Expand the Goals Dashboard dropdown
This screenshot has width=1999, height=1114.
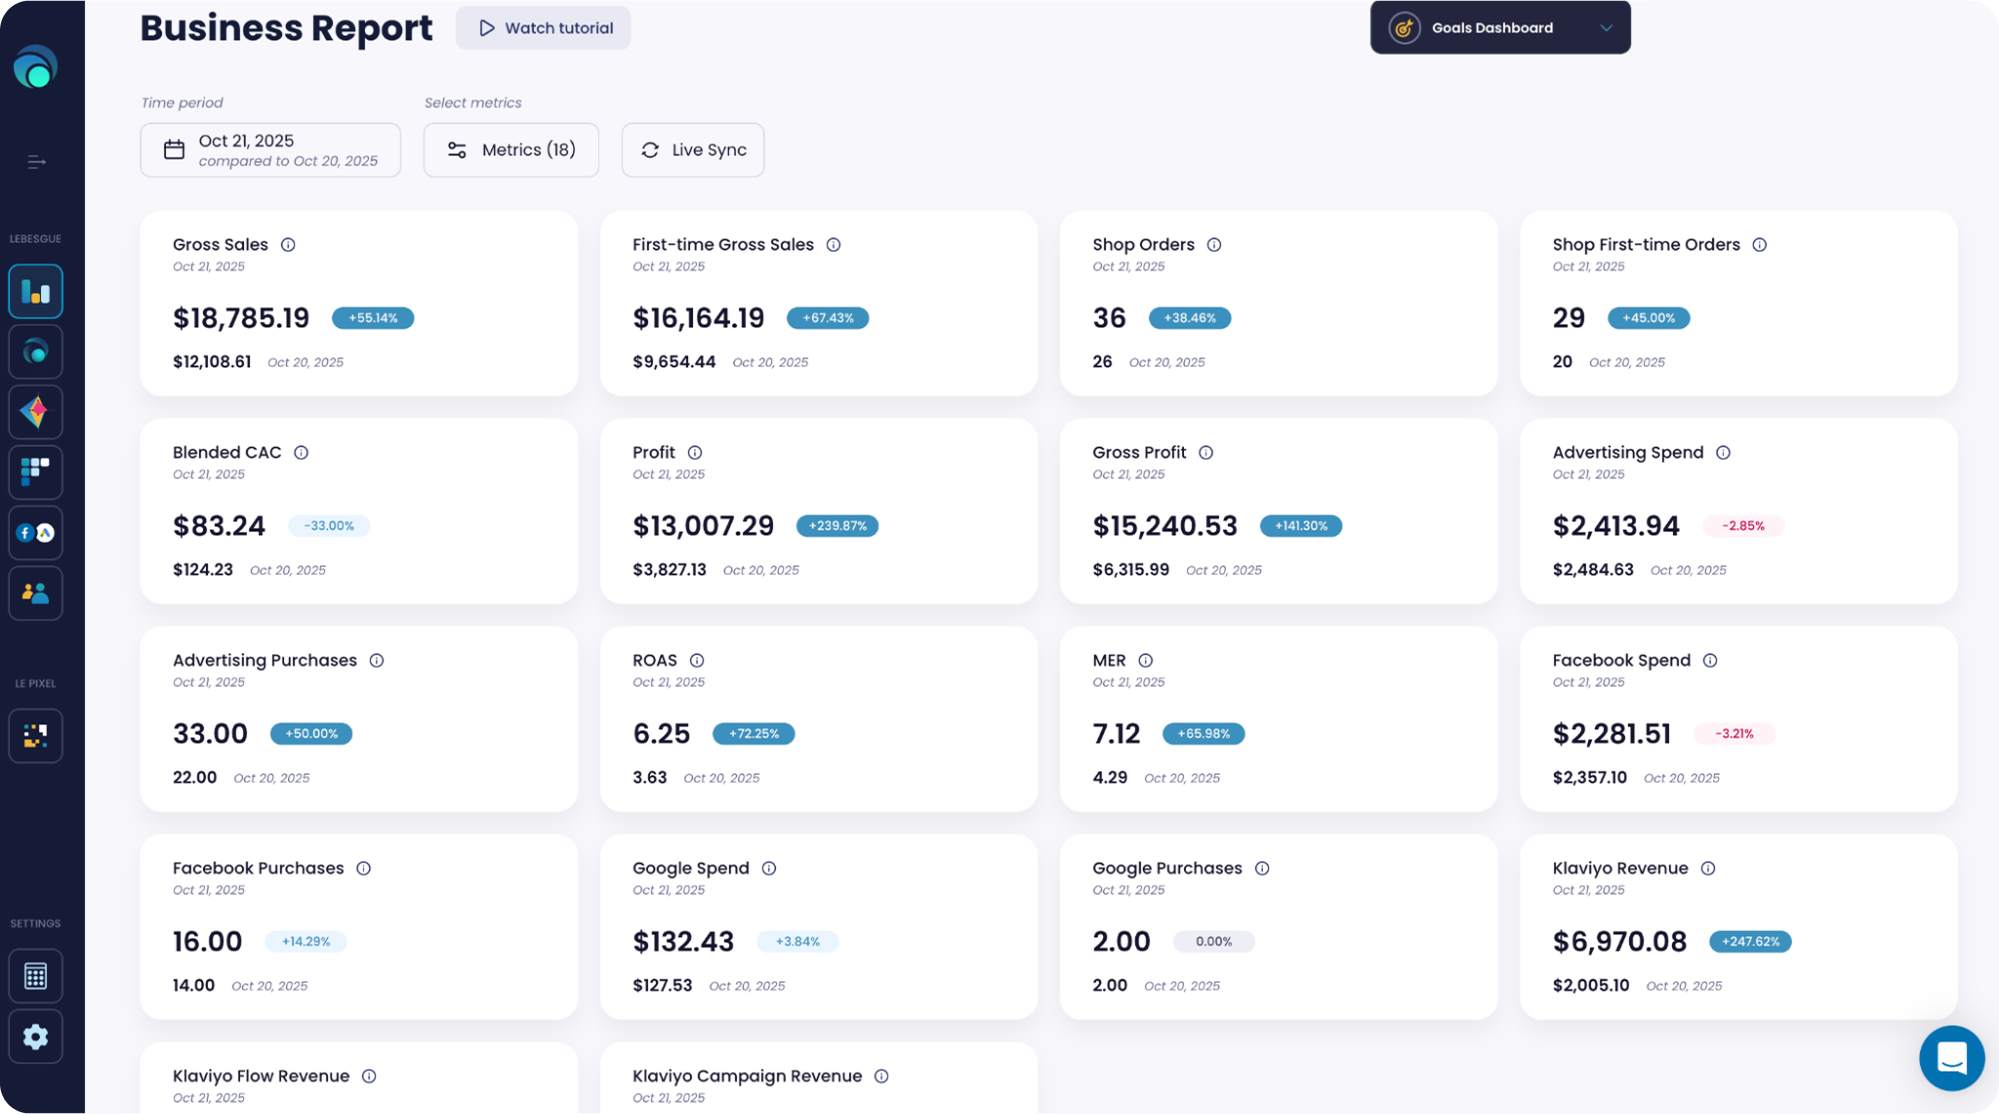click(1499, 28)
